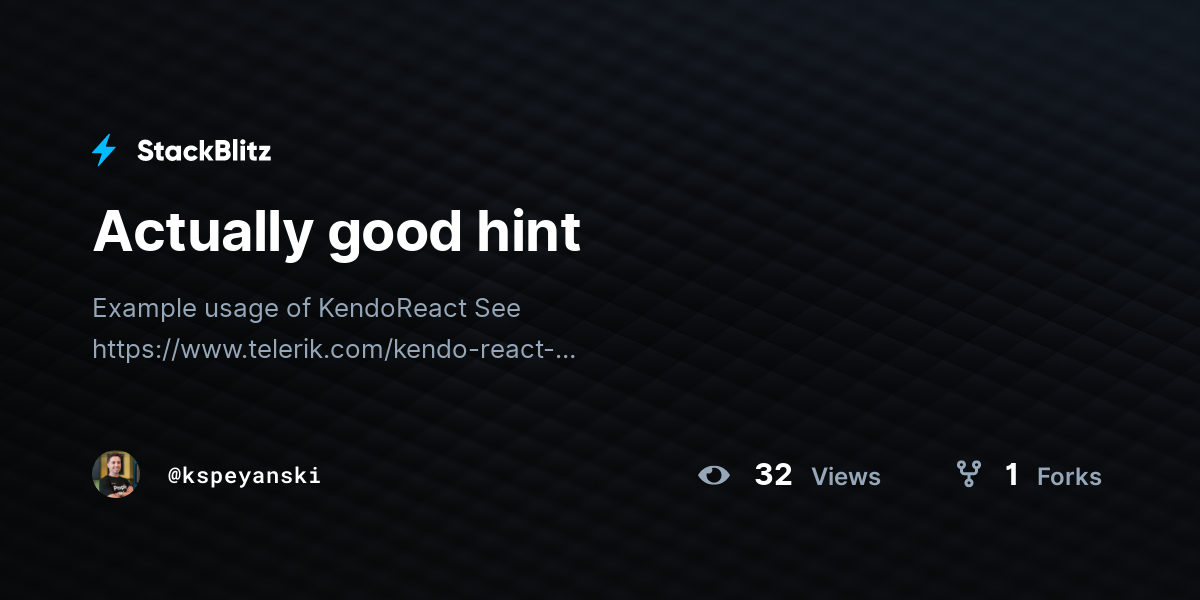
Task: Click the StackBlitz wordmark text
Action: [x=204, y=151]
